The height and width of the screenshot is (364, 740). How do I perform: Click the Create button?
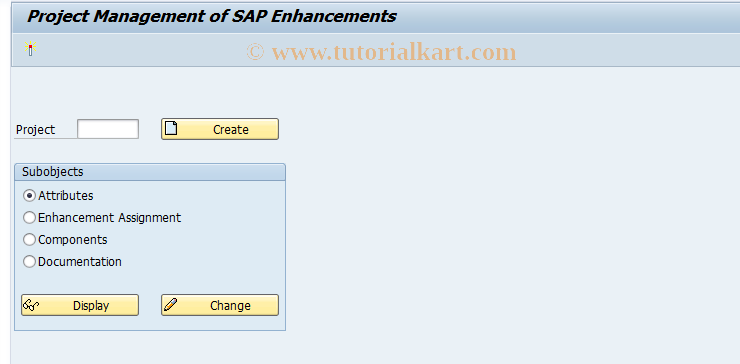pos(220,129)
